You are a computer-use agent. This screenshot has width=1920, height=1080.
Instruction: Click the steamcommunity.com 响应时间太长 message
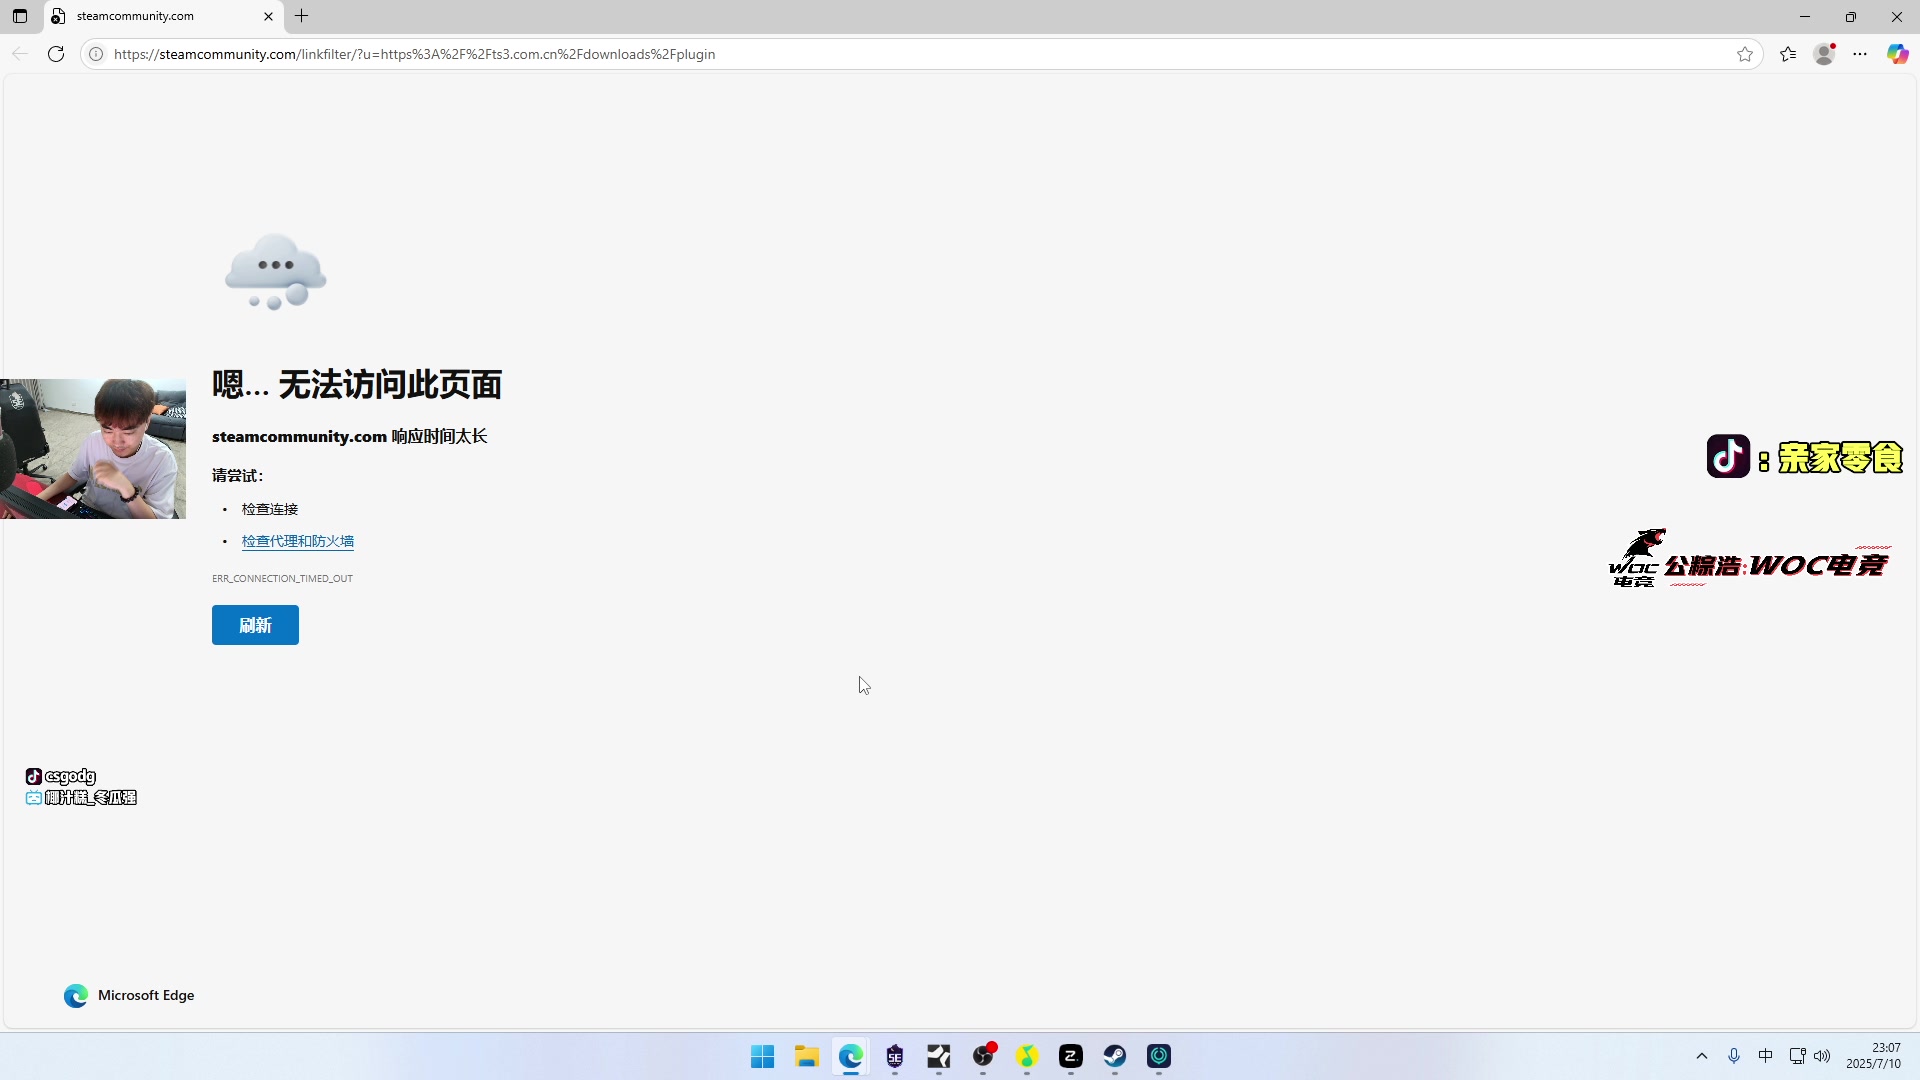[350, 436]
